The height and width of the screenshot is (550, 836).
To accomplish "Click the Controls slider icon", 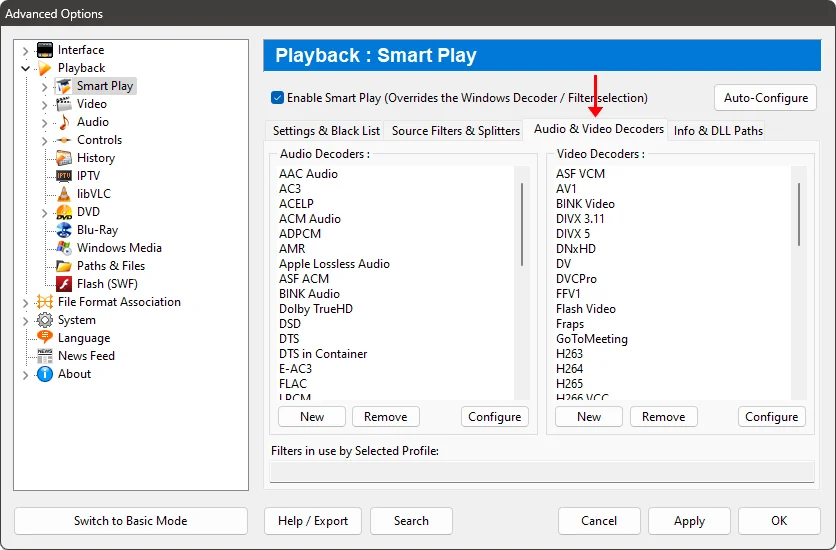I will coord(64,140).
